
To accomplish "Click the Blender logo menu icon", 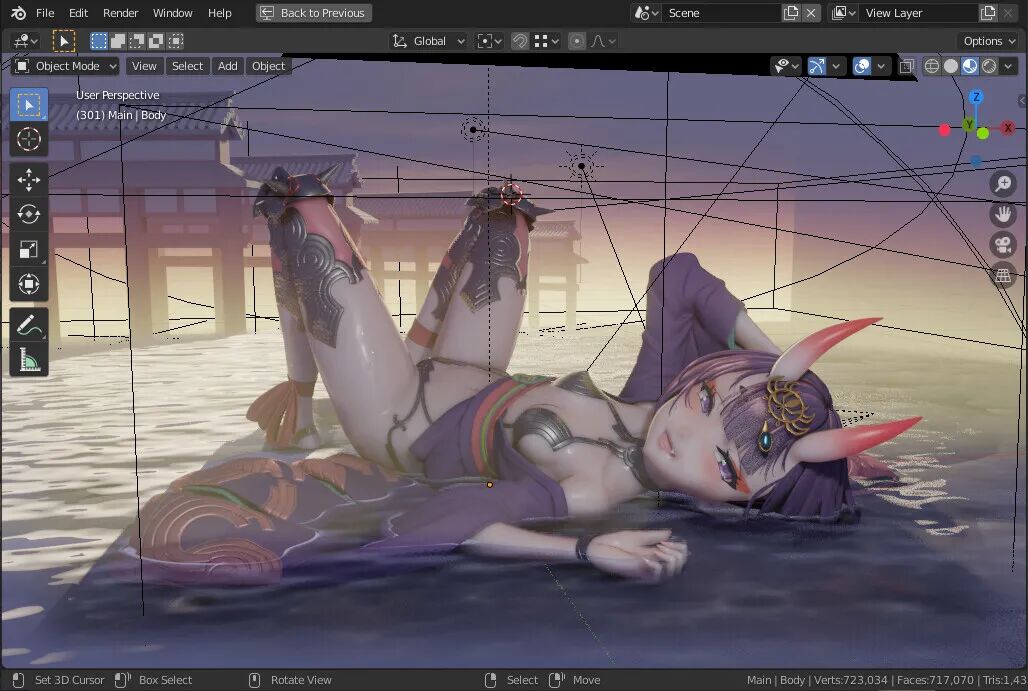I will coord(18,13).
